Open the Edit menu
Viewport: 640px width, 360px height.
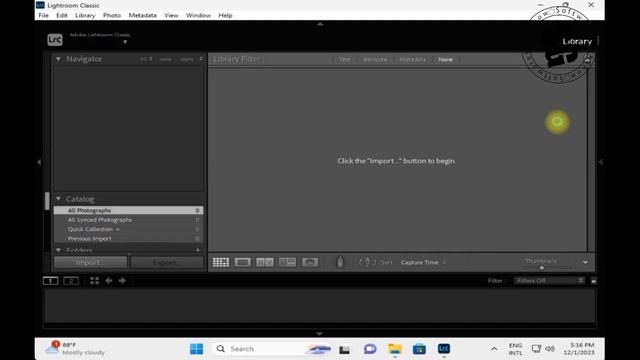62,16
